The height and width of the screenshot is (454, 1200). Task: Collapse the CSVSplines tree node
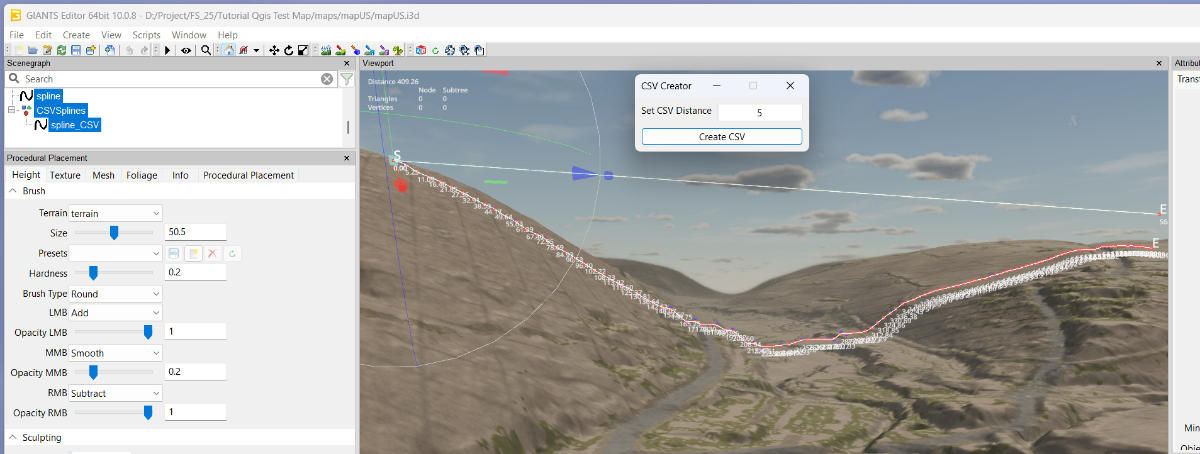[x=12, y=110]
